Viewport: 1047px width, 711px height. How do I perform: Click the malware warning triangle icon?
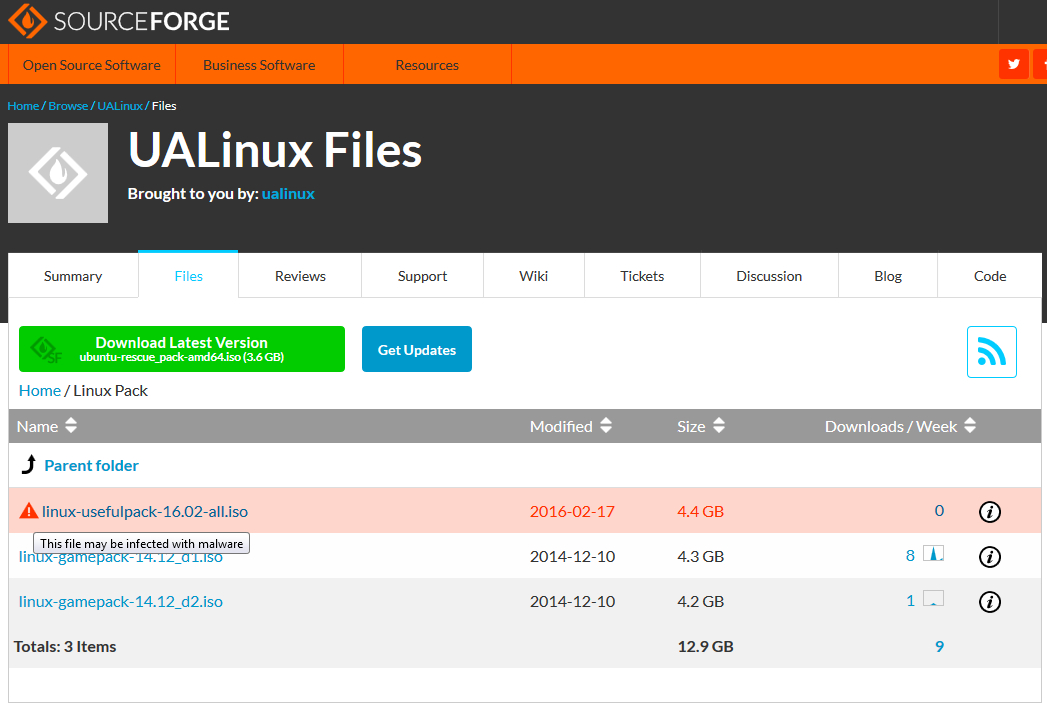(x=29, y=511)
